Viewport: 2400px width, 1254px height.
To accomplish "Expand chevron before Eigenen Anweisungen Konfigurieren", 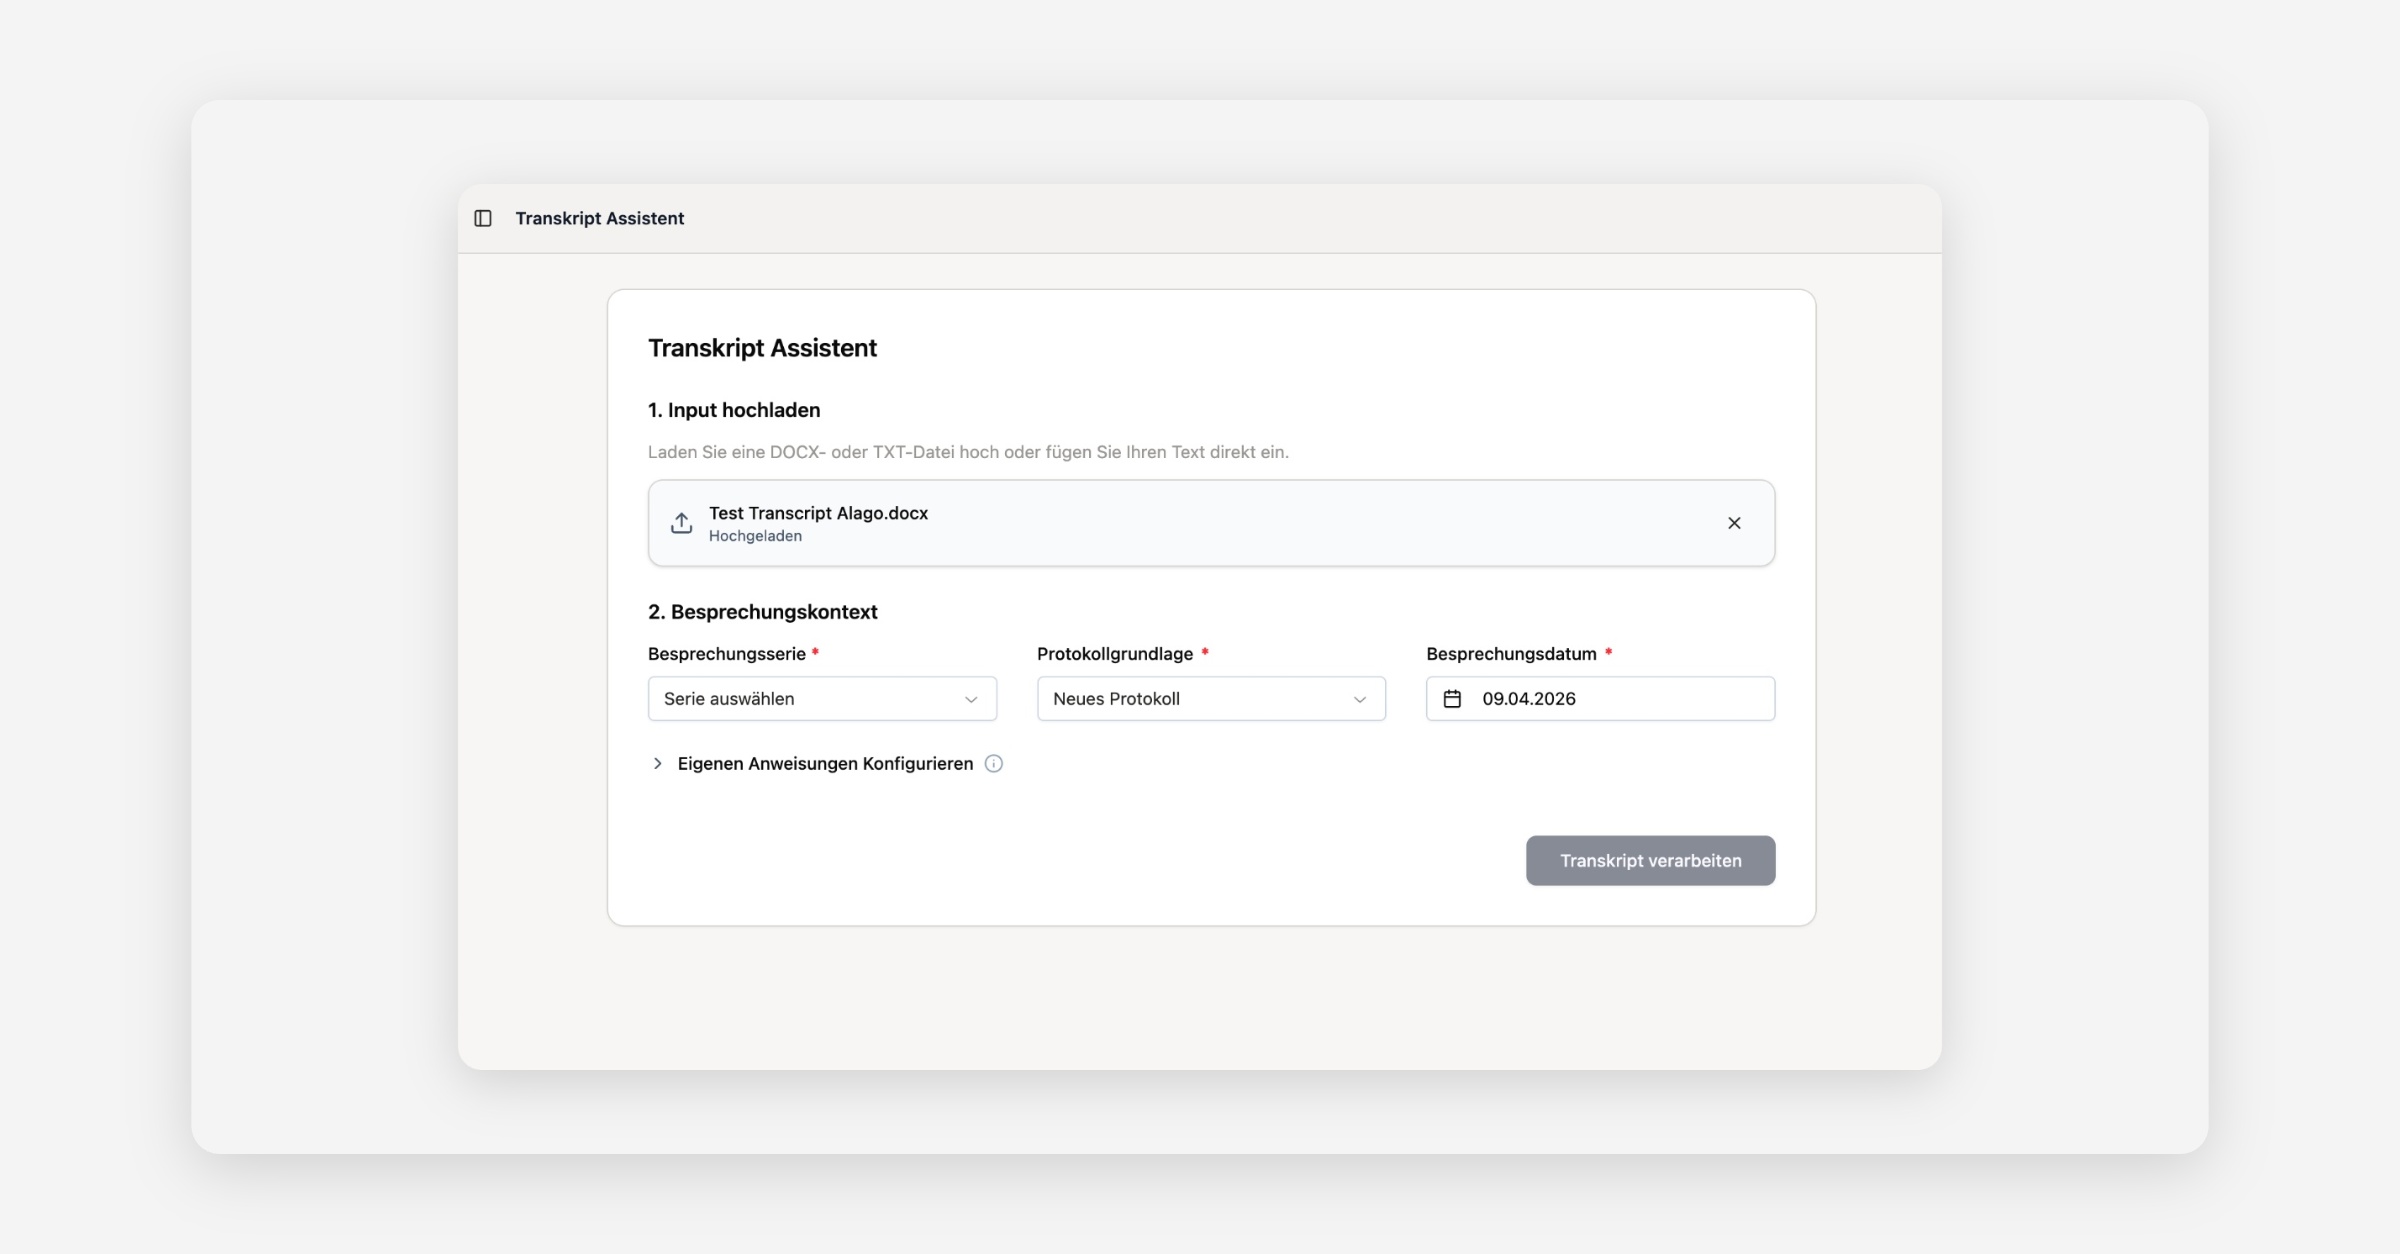I will click(657, 764).
